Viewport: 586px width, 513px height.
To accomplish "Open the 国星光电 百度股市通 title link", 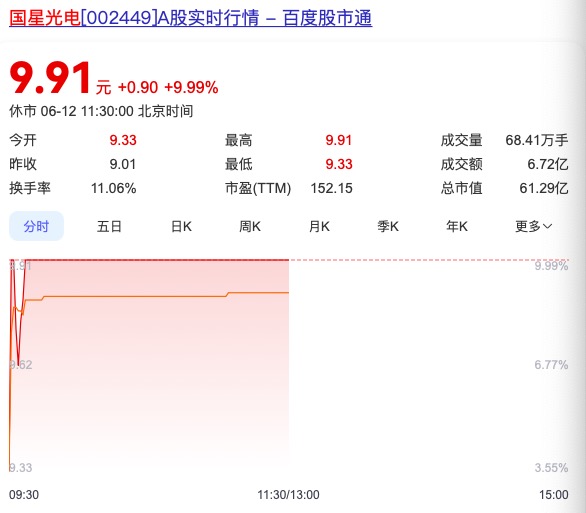I will (191, 18).
